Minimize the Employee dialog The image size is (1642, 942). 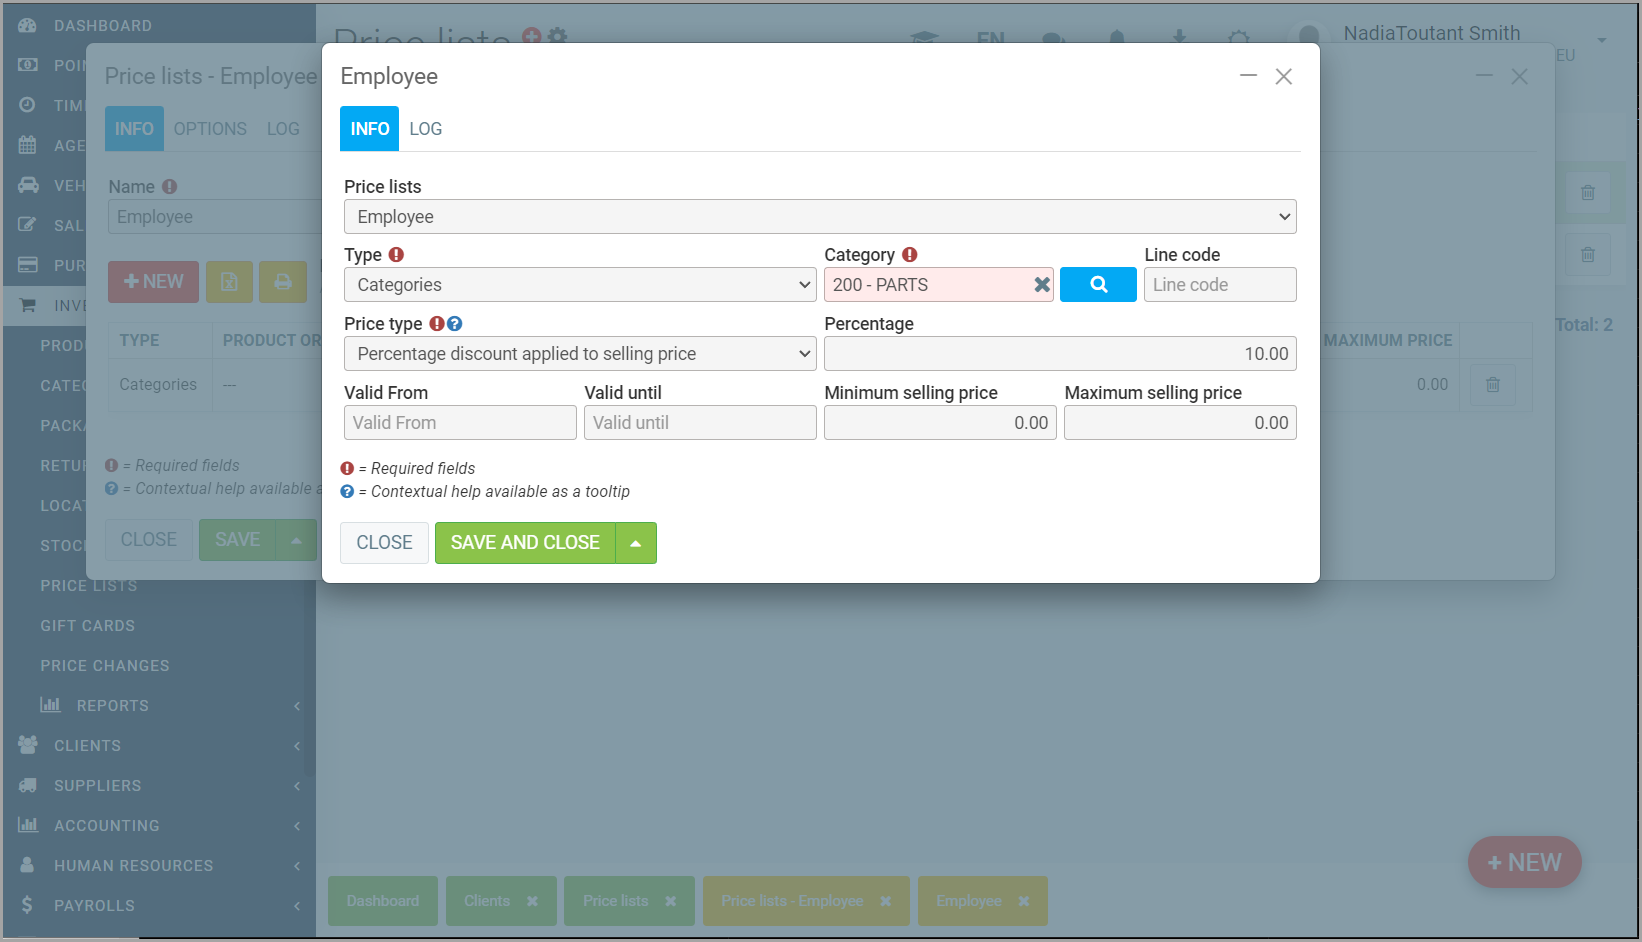point(1248,76)
